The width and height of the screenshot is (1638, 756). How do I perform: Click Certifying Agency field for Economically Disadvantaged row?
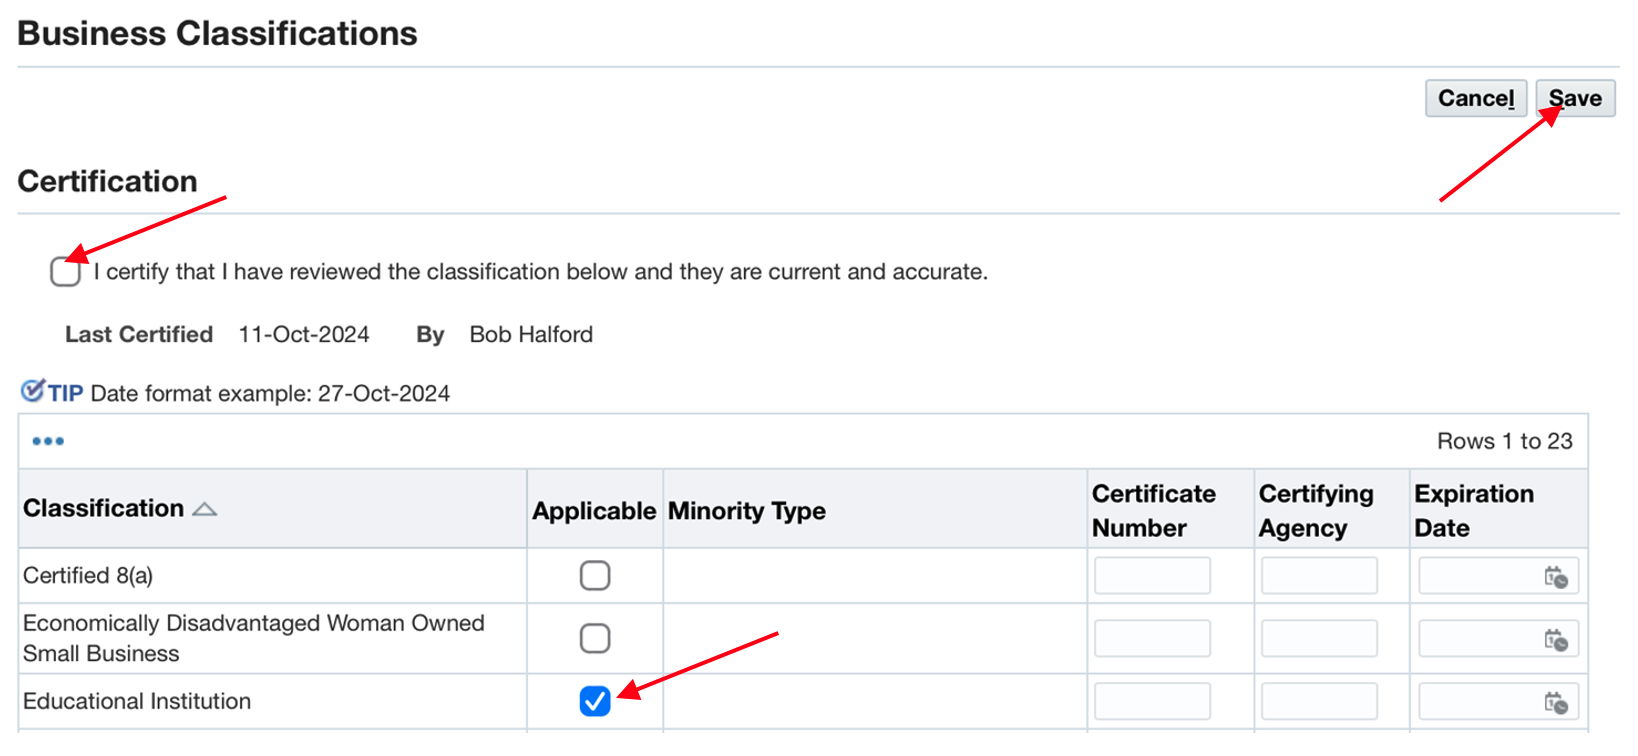pos(1319,639)
